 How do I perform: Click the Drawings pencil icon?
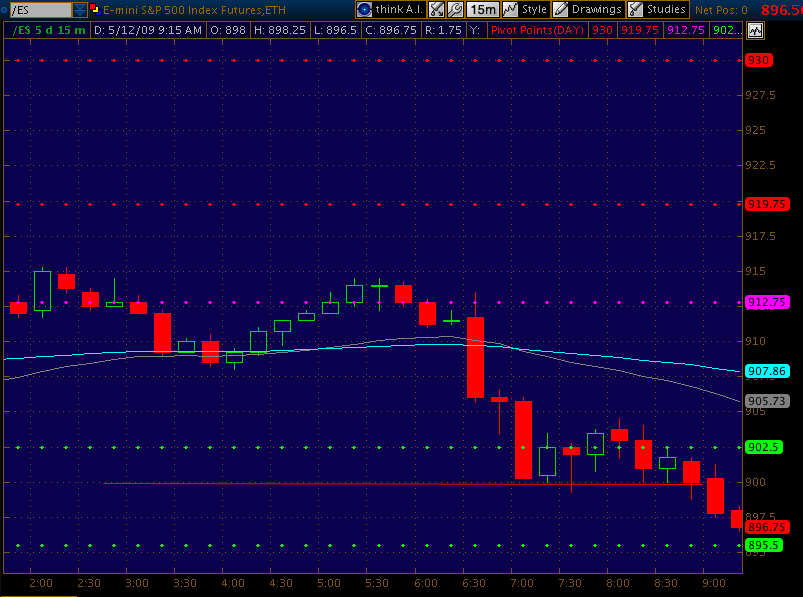[561, 9]
